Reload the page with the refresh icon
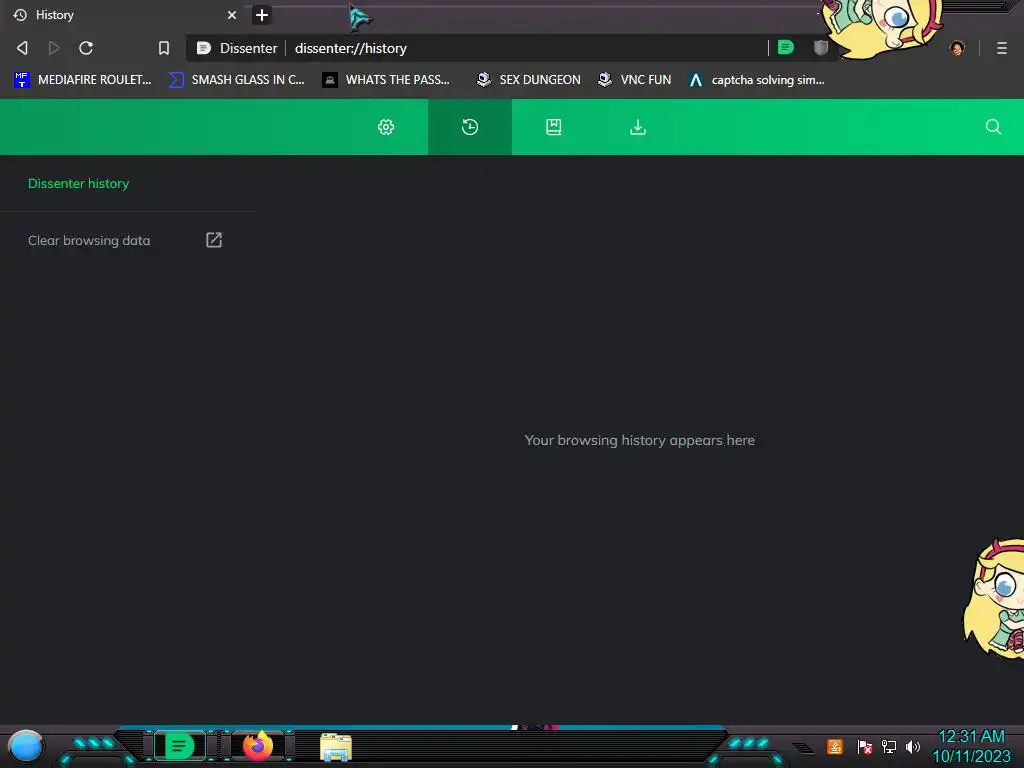Screen dimensions: 1024x768 [86, 48]
